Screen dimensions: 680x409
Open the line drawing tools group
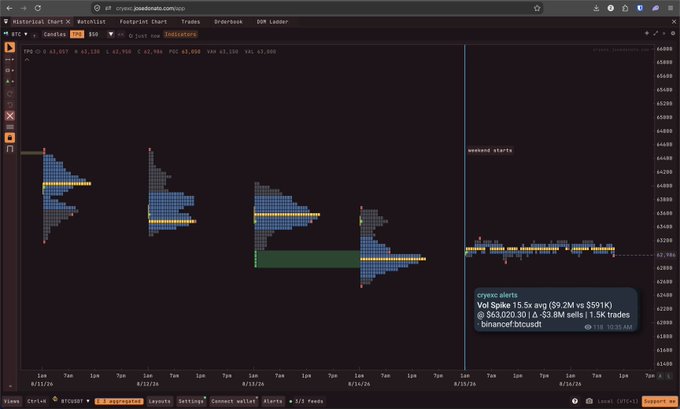click(x=10, y=59)
